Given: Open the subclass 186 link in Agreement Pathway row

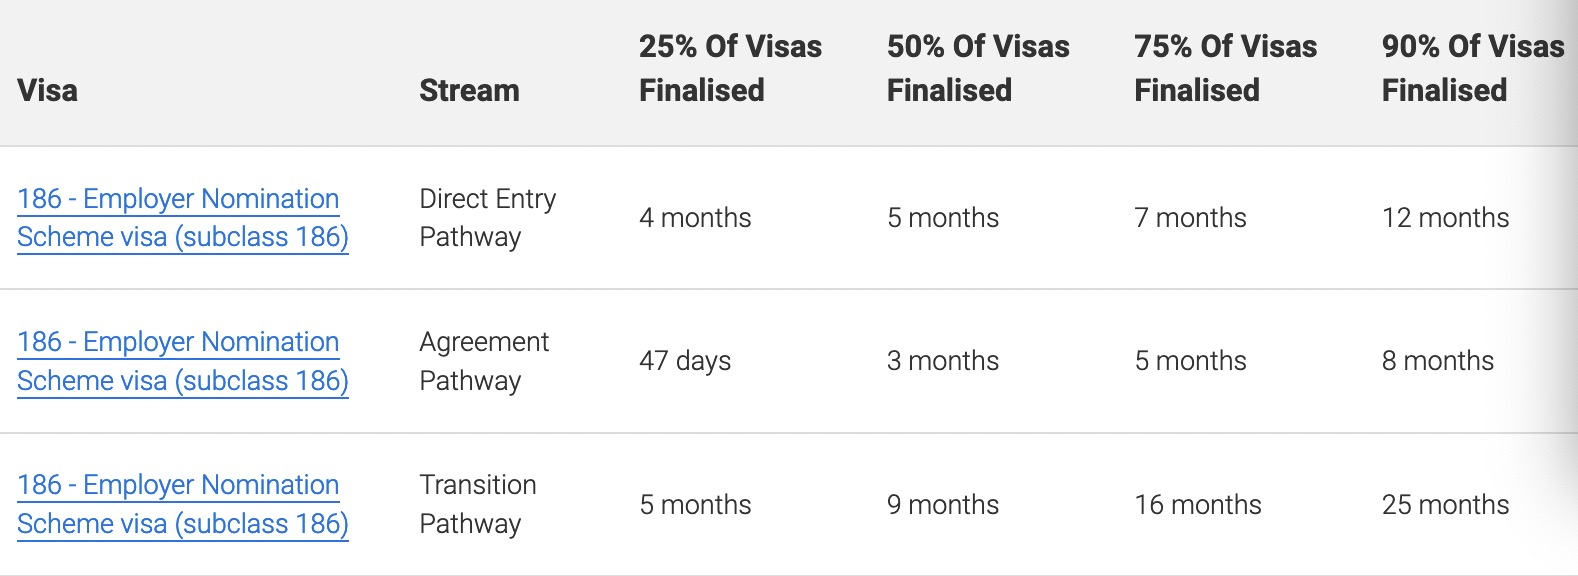Looking at the screenshot, I should pyautogui.click(x=182, y=361).
